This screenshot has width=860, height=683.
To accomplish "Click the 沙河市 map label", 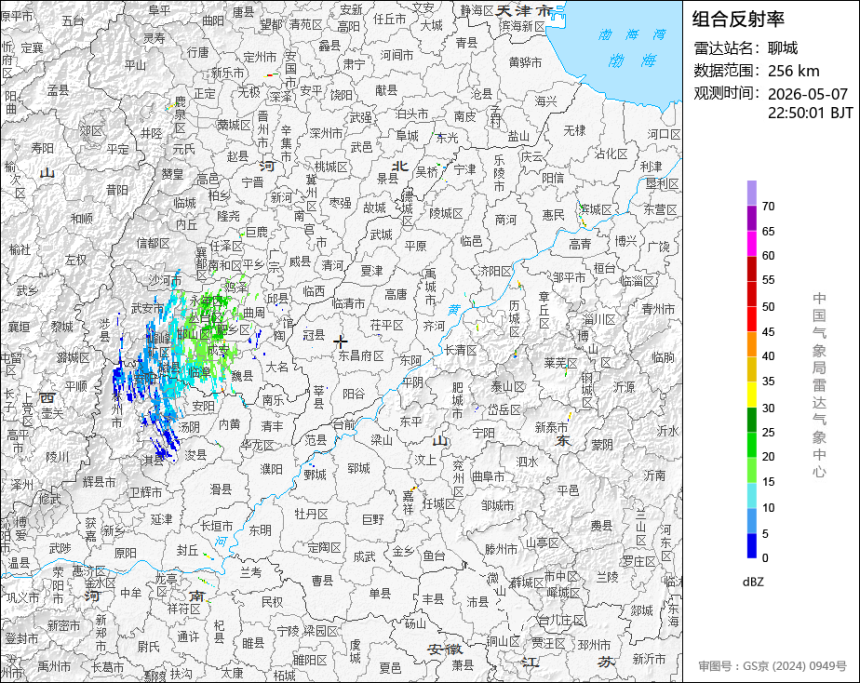I will pyautogui.click(x=165, y=280).
